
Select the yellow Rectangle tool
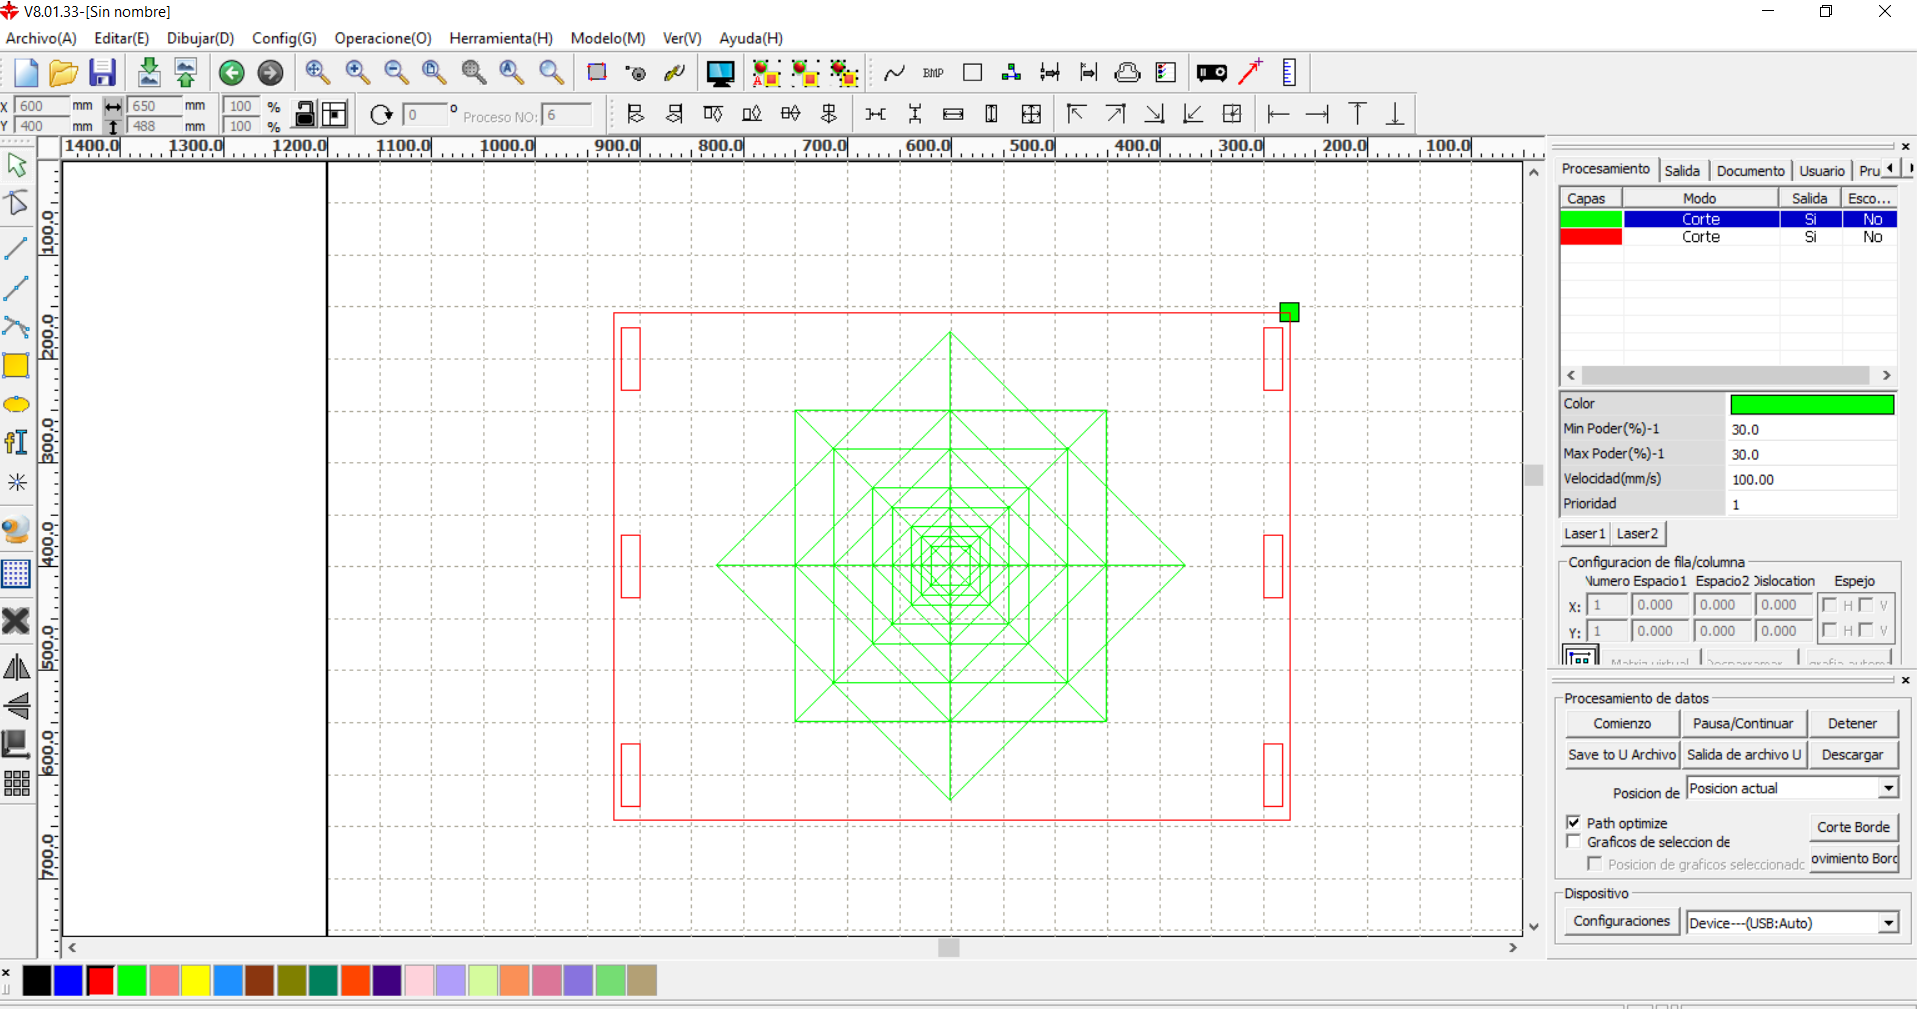click(x=16, y=365)
